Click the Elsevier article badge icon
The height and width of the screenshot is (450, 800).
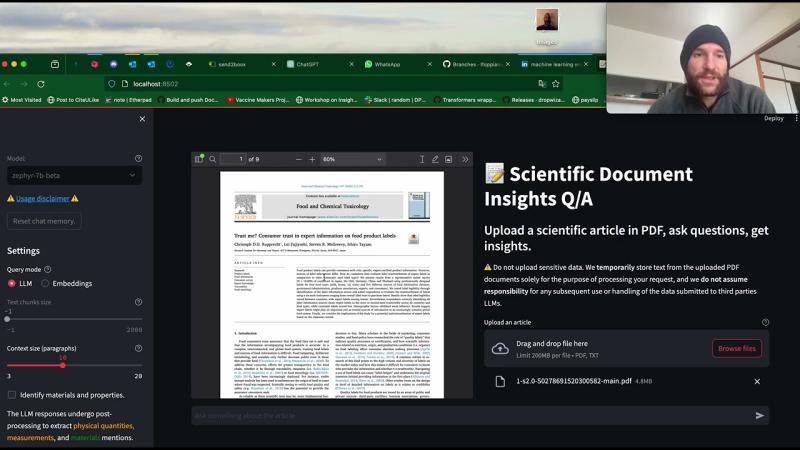point(414,238)
